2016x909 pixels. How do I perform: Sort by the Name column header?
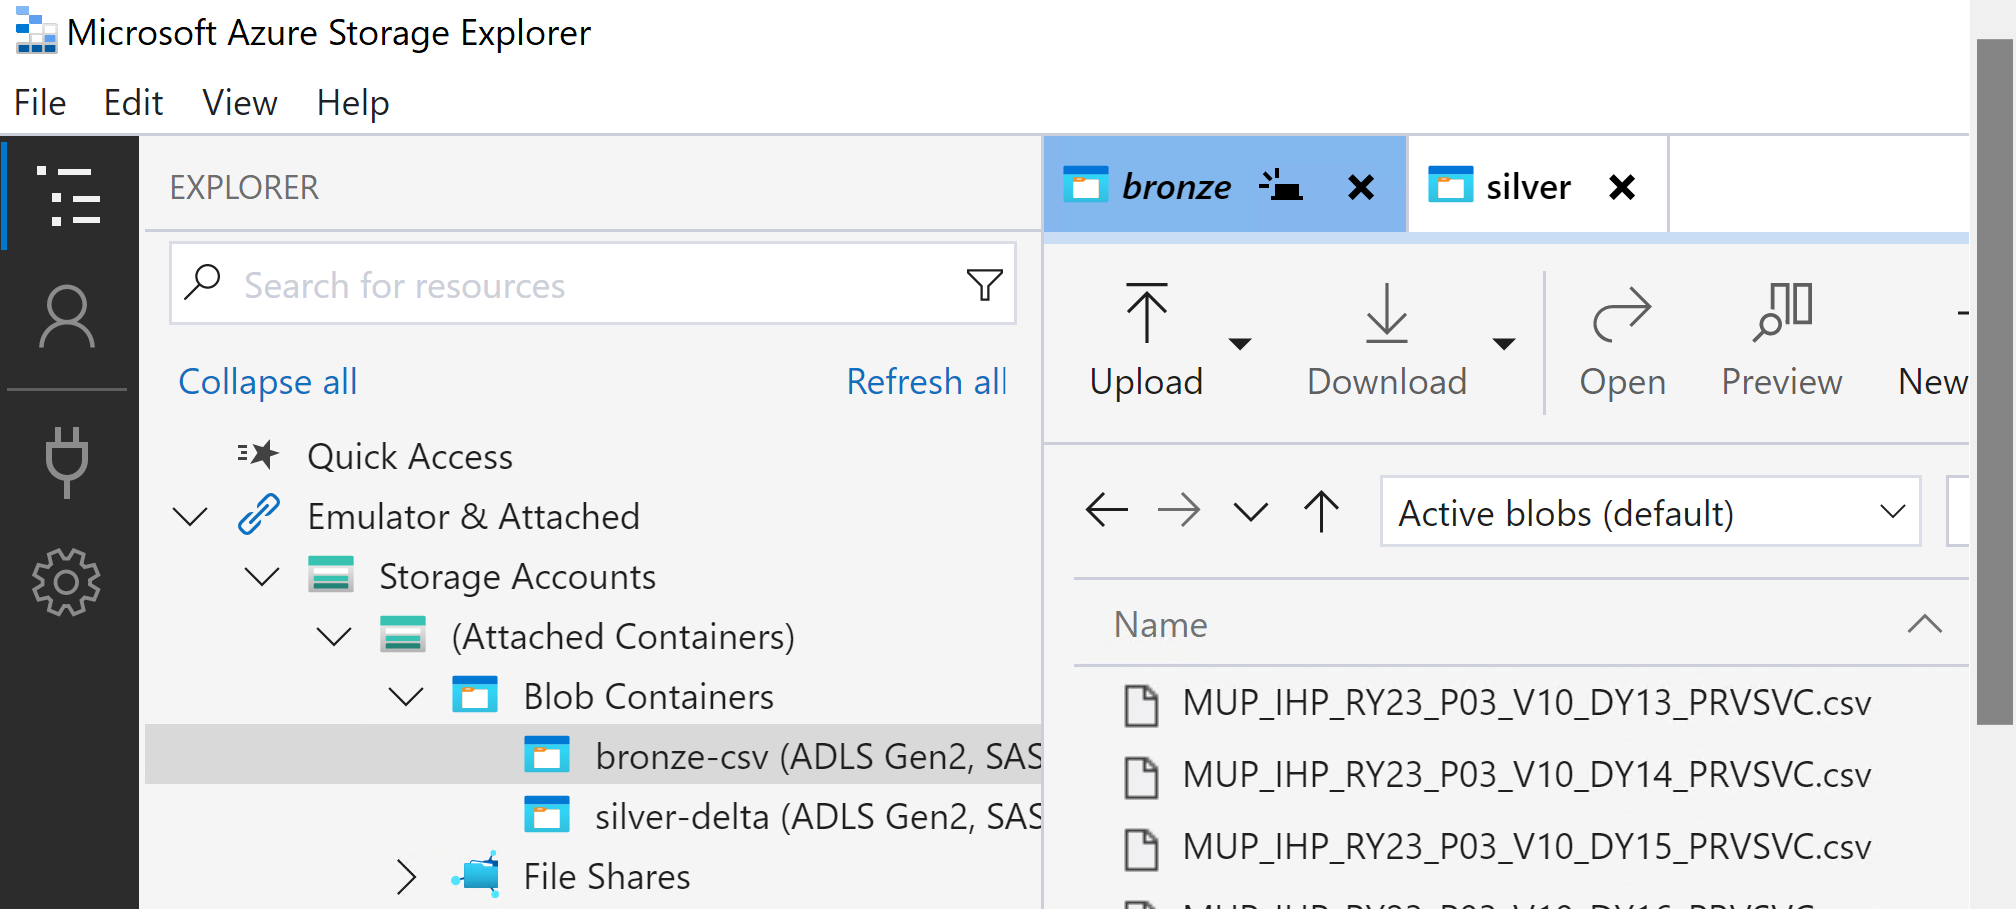click(x=1160, y=624)
